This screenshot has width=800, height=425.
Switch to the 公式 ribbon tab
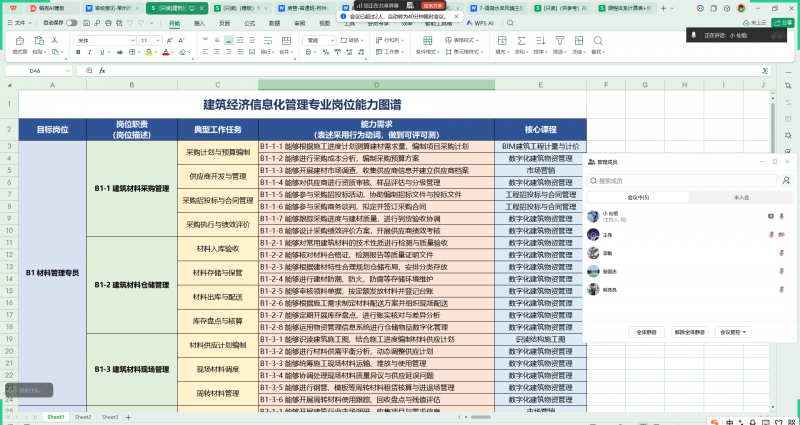249,23
